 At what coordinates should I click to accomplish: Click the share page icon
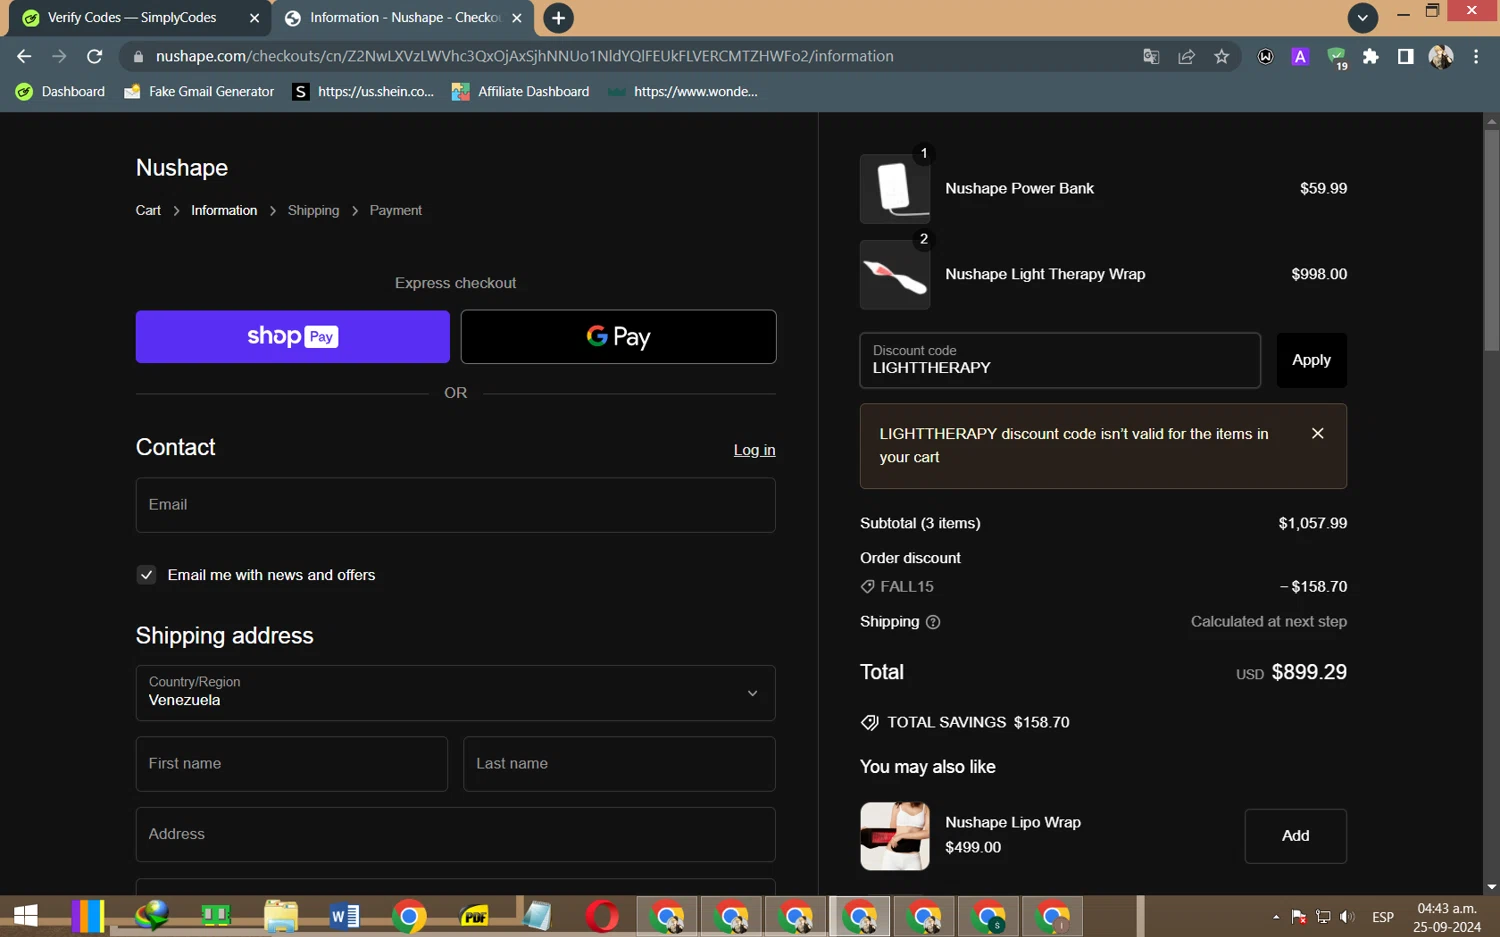click(x=1187, y=57)
